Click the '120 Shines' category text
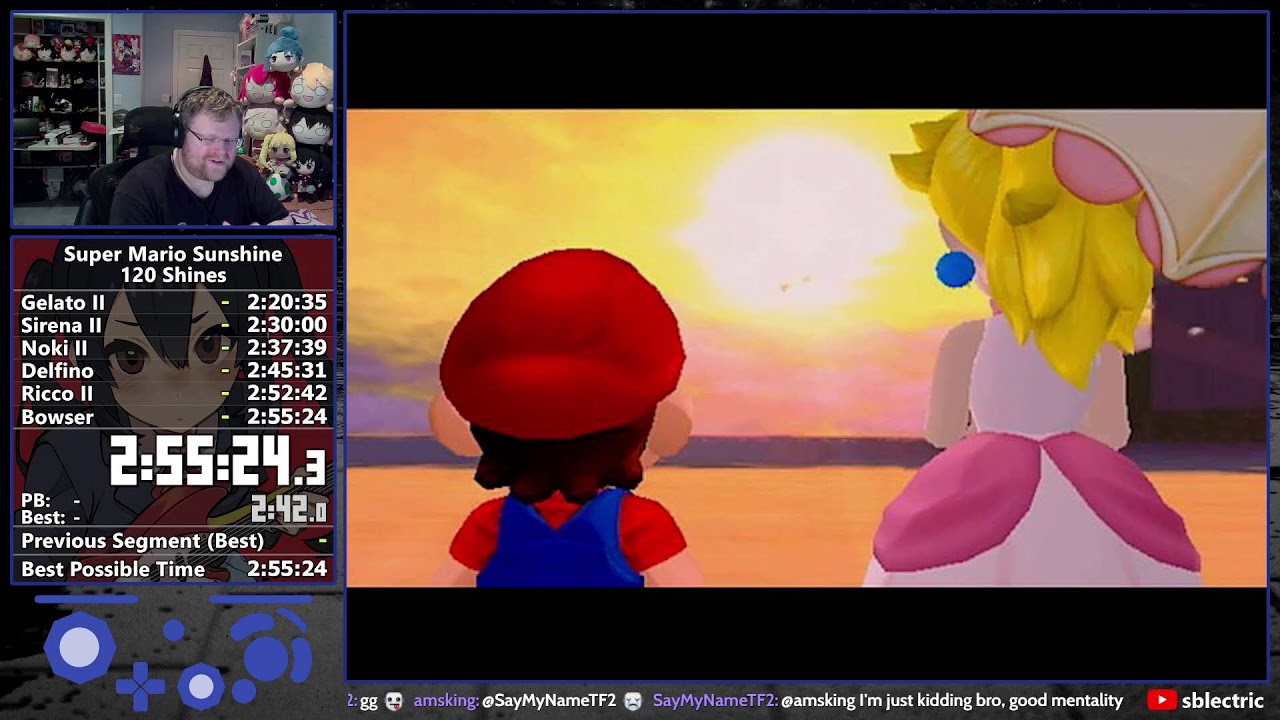This screenshot has width=1280, height=720. pyautogui.click(x=173, y=275)
